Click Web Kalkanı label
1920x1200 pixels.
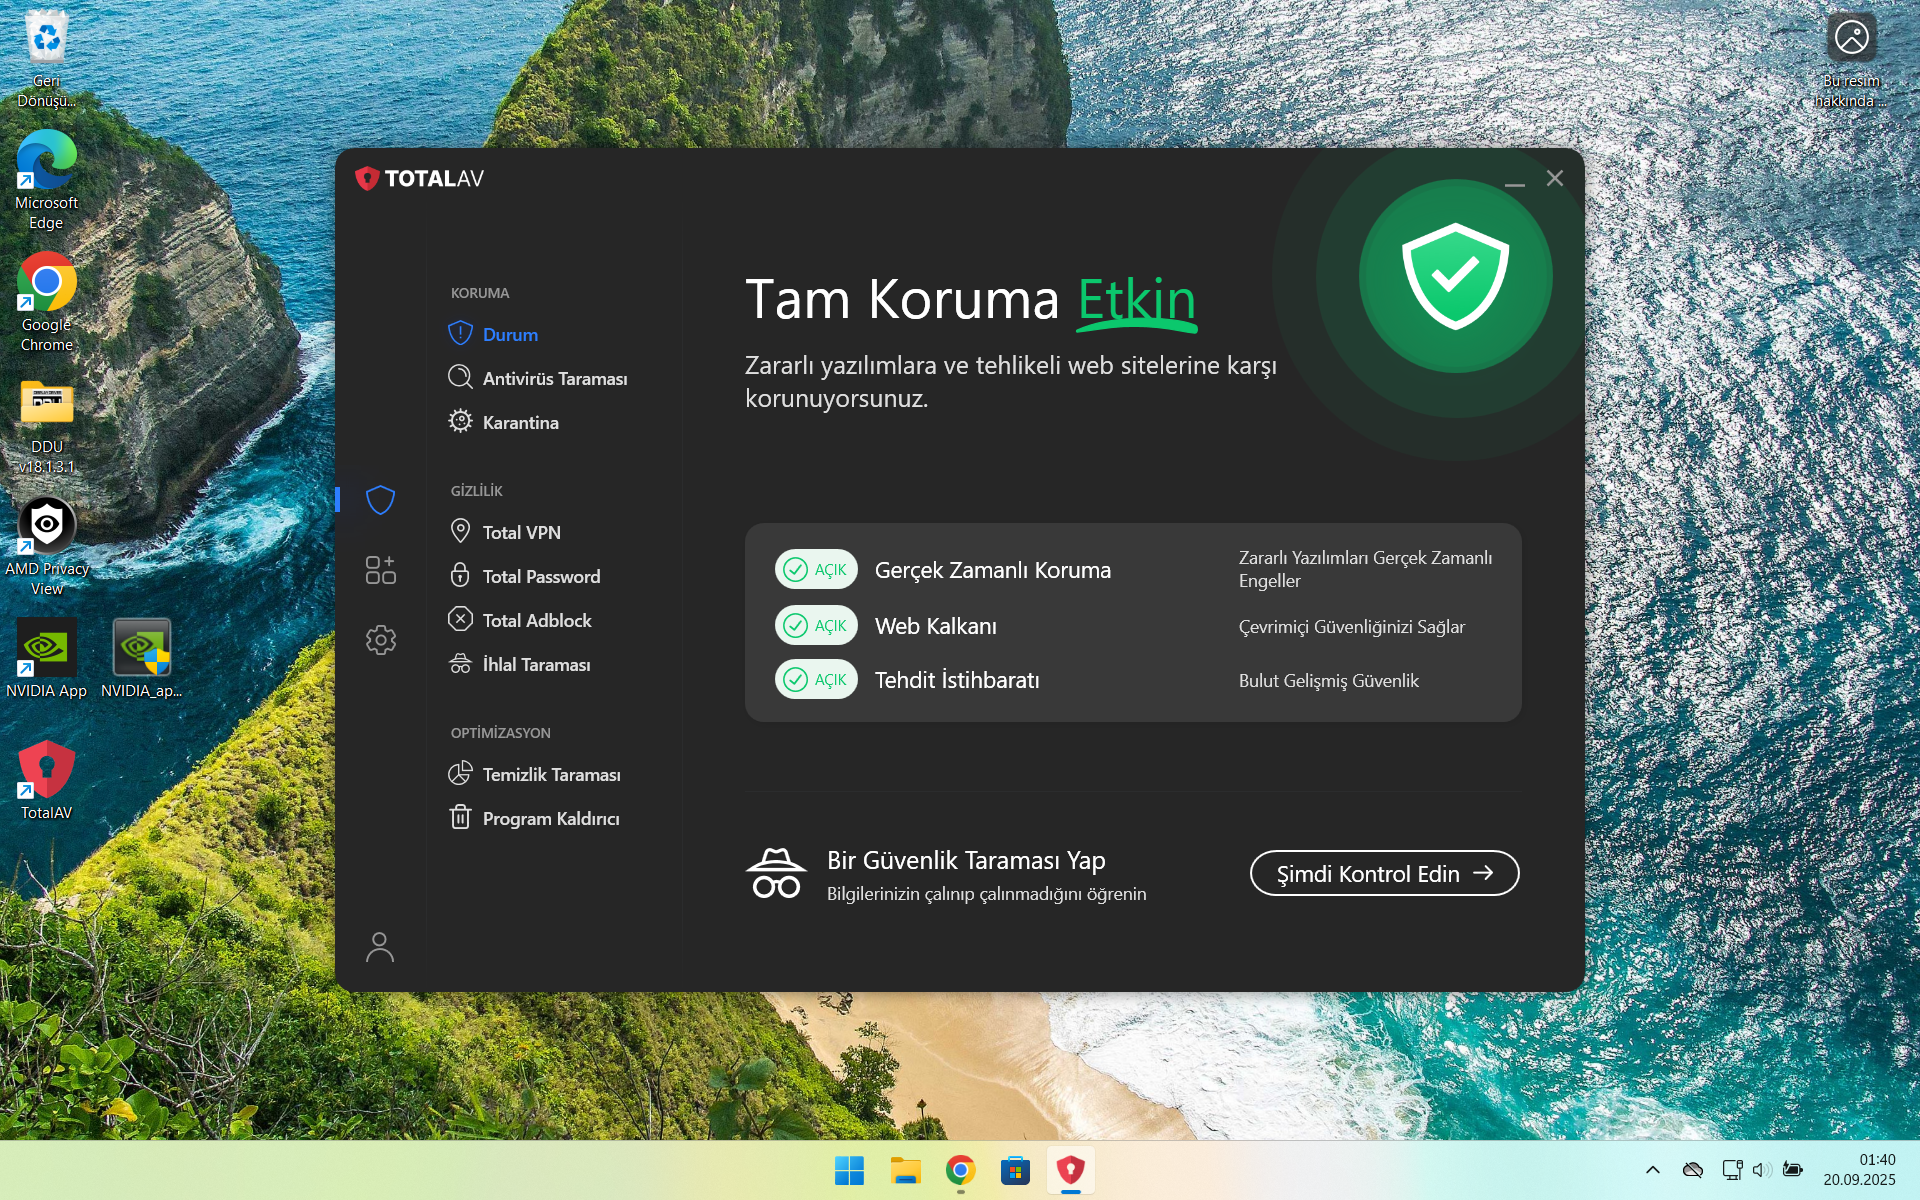click(x=935, y=626)
